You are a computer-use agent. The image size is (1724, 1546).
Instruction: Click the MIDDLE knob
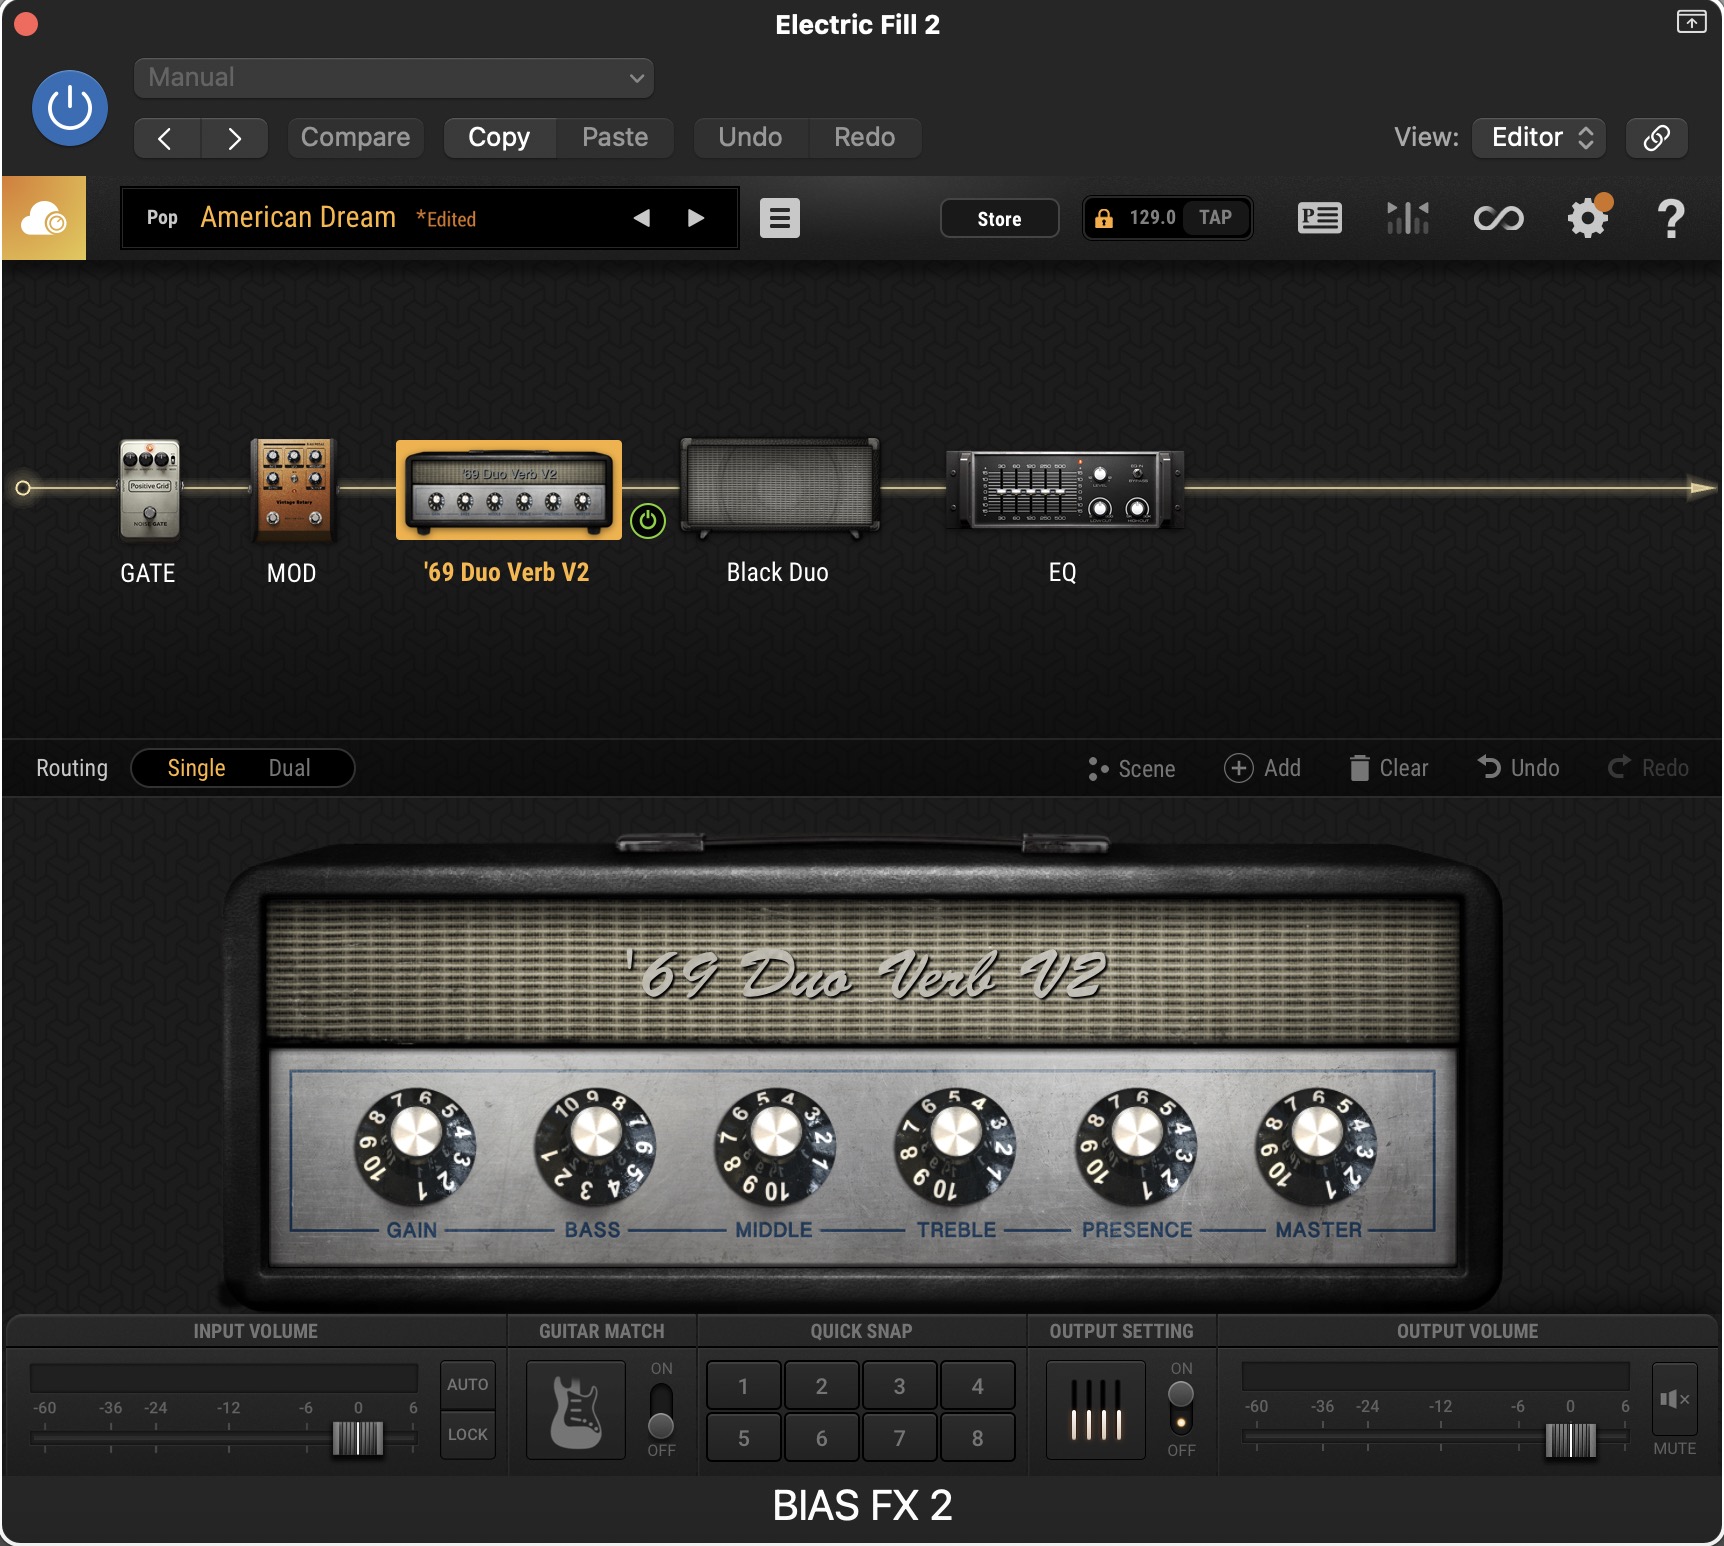pos(775,1145)
